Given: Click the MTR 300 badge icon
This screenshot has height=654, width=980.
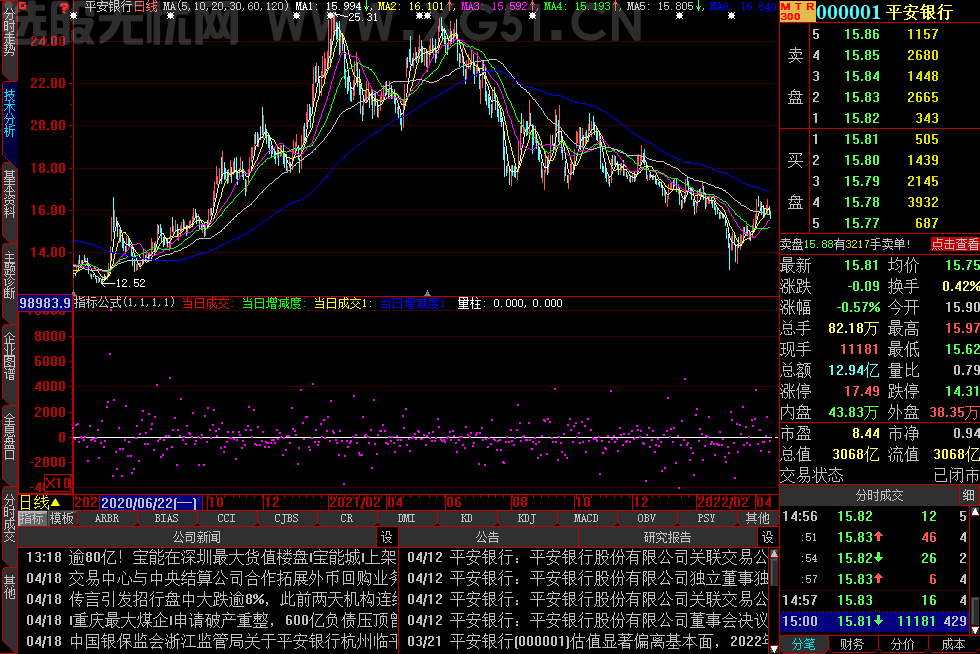Looking at the screenshot, I should 798,11.
